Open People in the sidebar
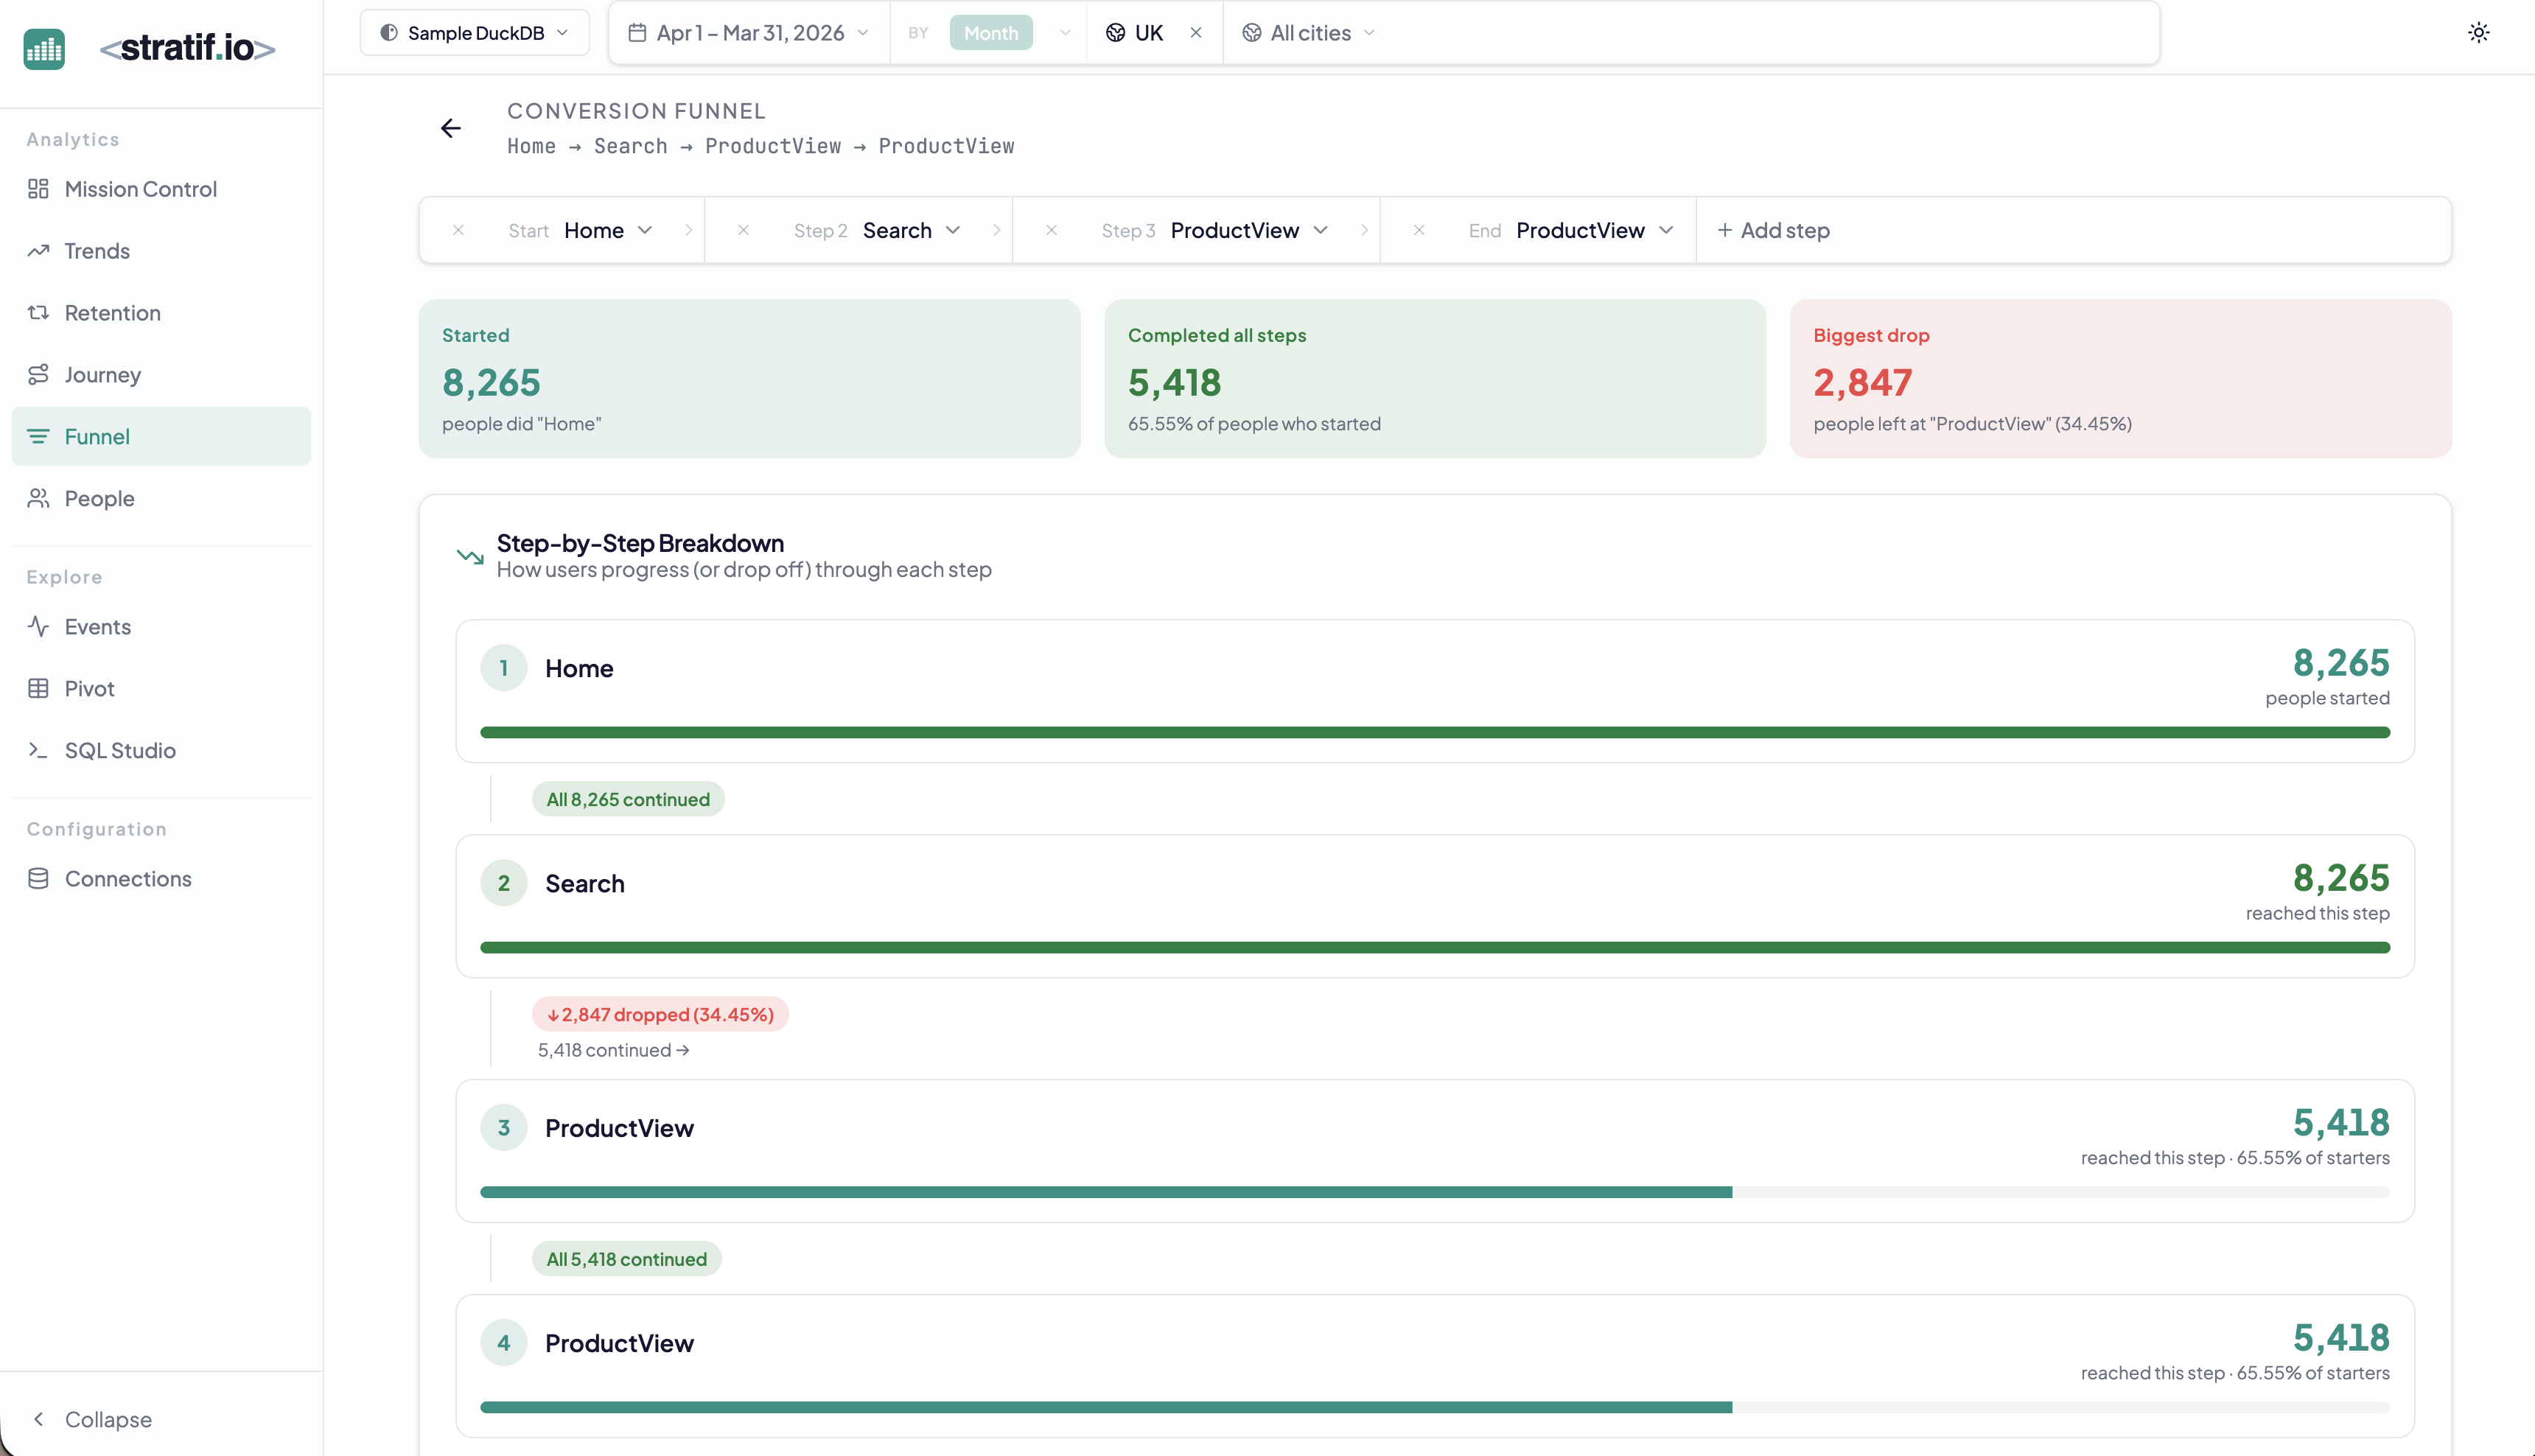 point(161,498)
